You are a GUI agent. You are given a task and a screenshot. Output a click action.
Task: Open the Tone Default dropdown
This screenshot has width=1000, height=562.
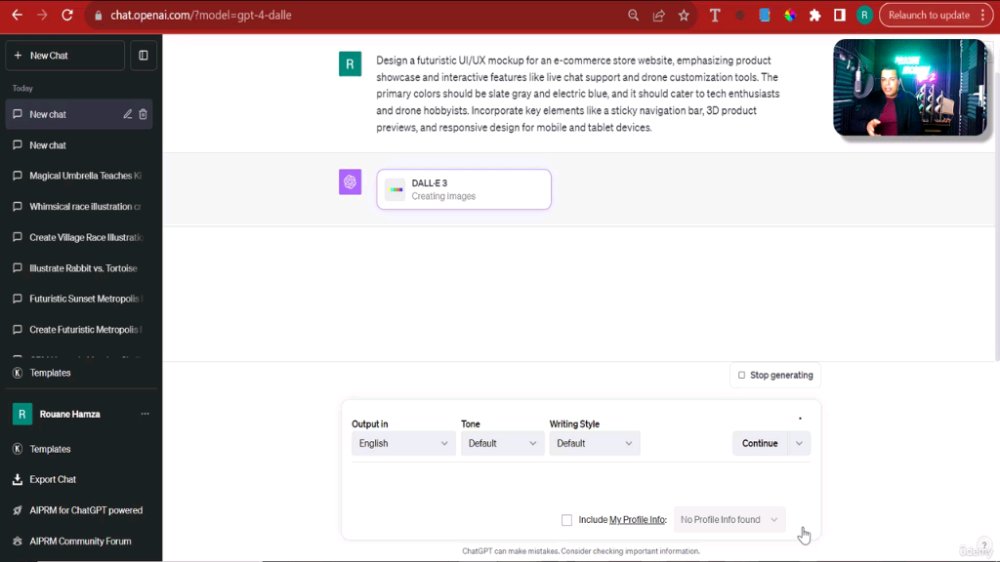502,443
